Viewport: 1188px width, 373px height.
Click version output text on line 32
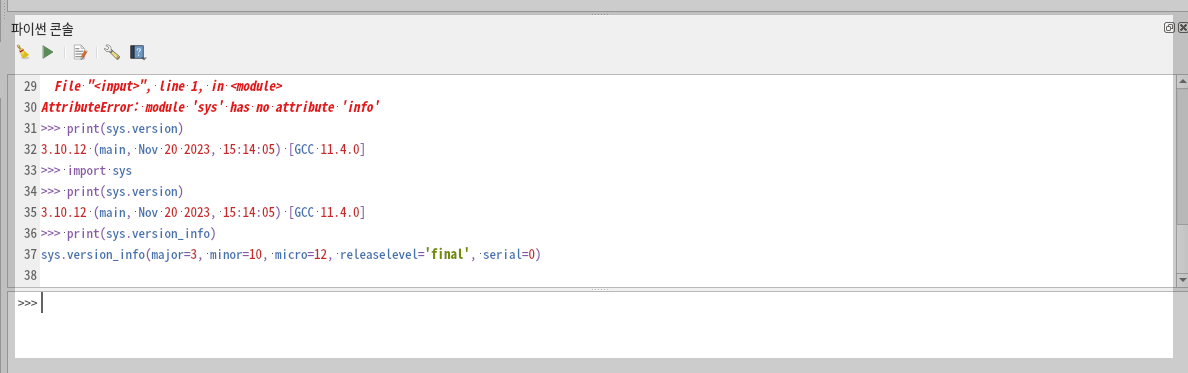click(203, 149)
